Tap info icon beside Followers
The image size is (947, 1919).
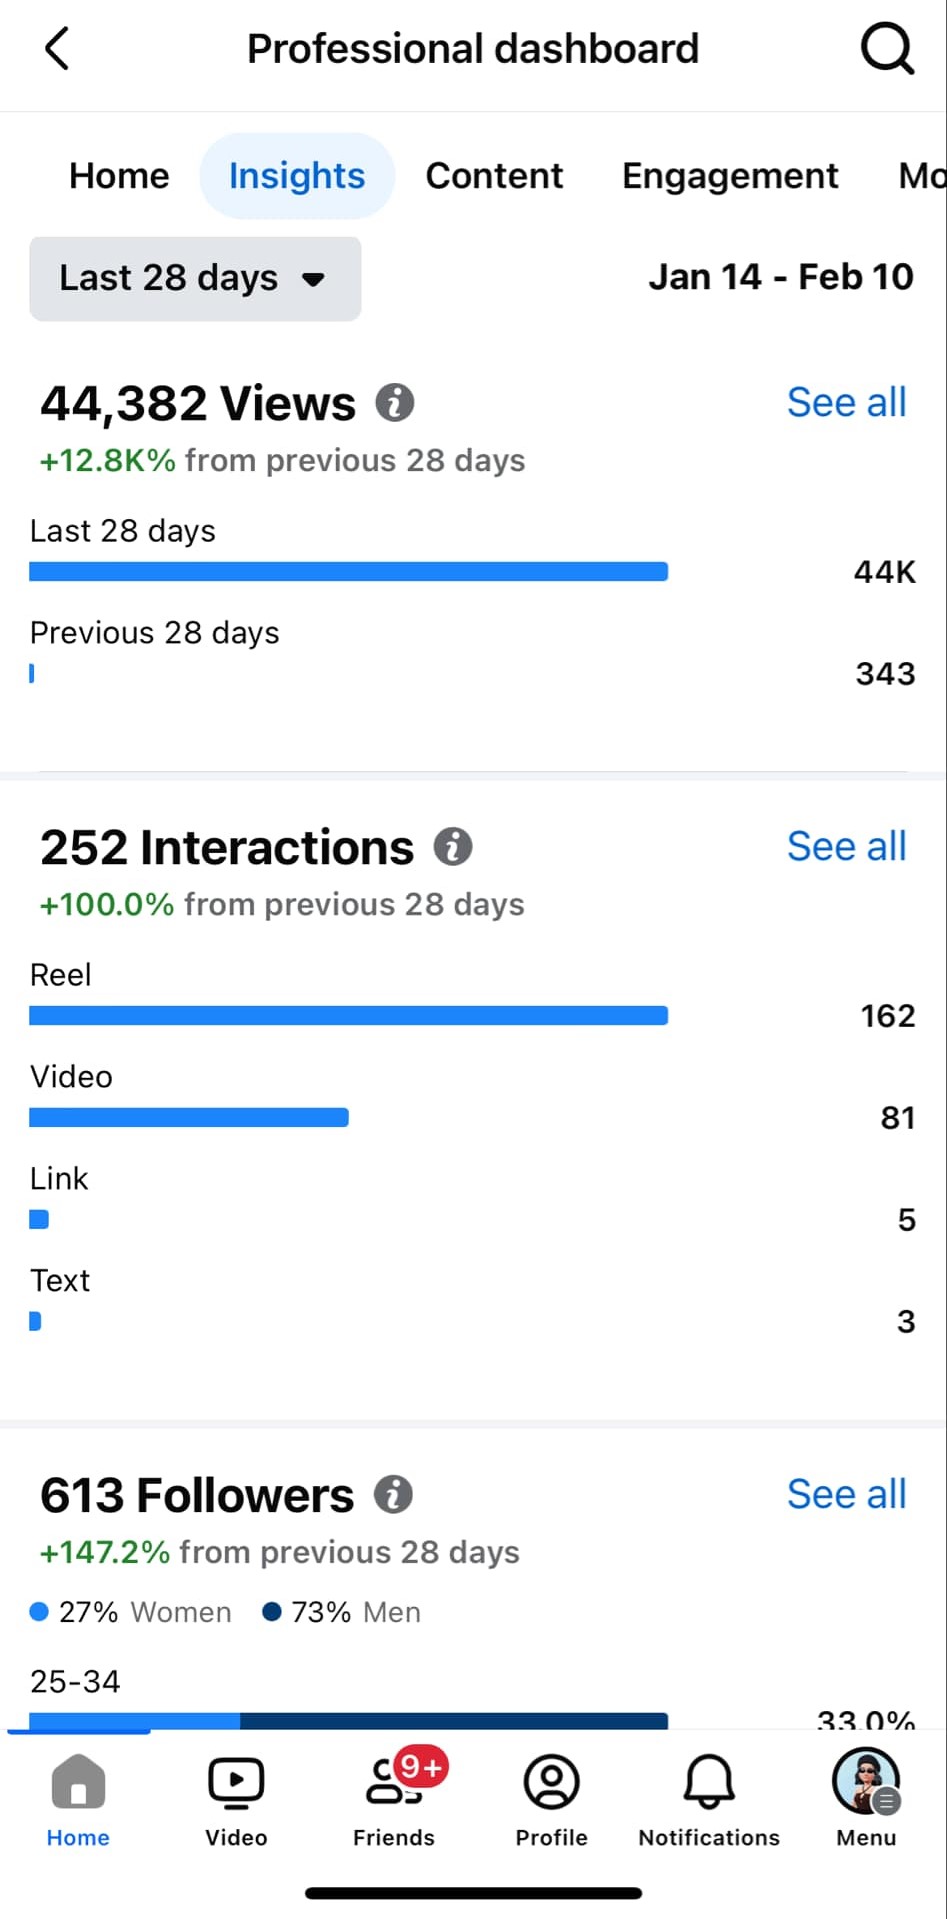pos(393,1495)
